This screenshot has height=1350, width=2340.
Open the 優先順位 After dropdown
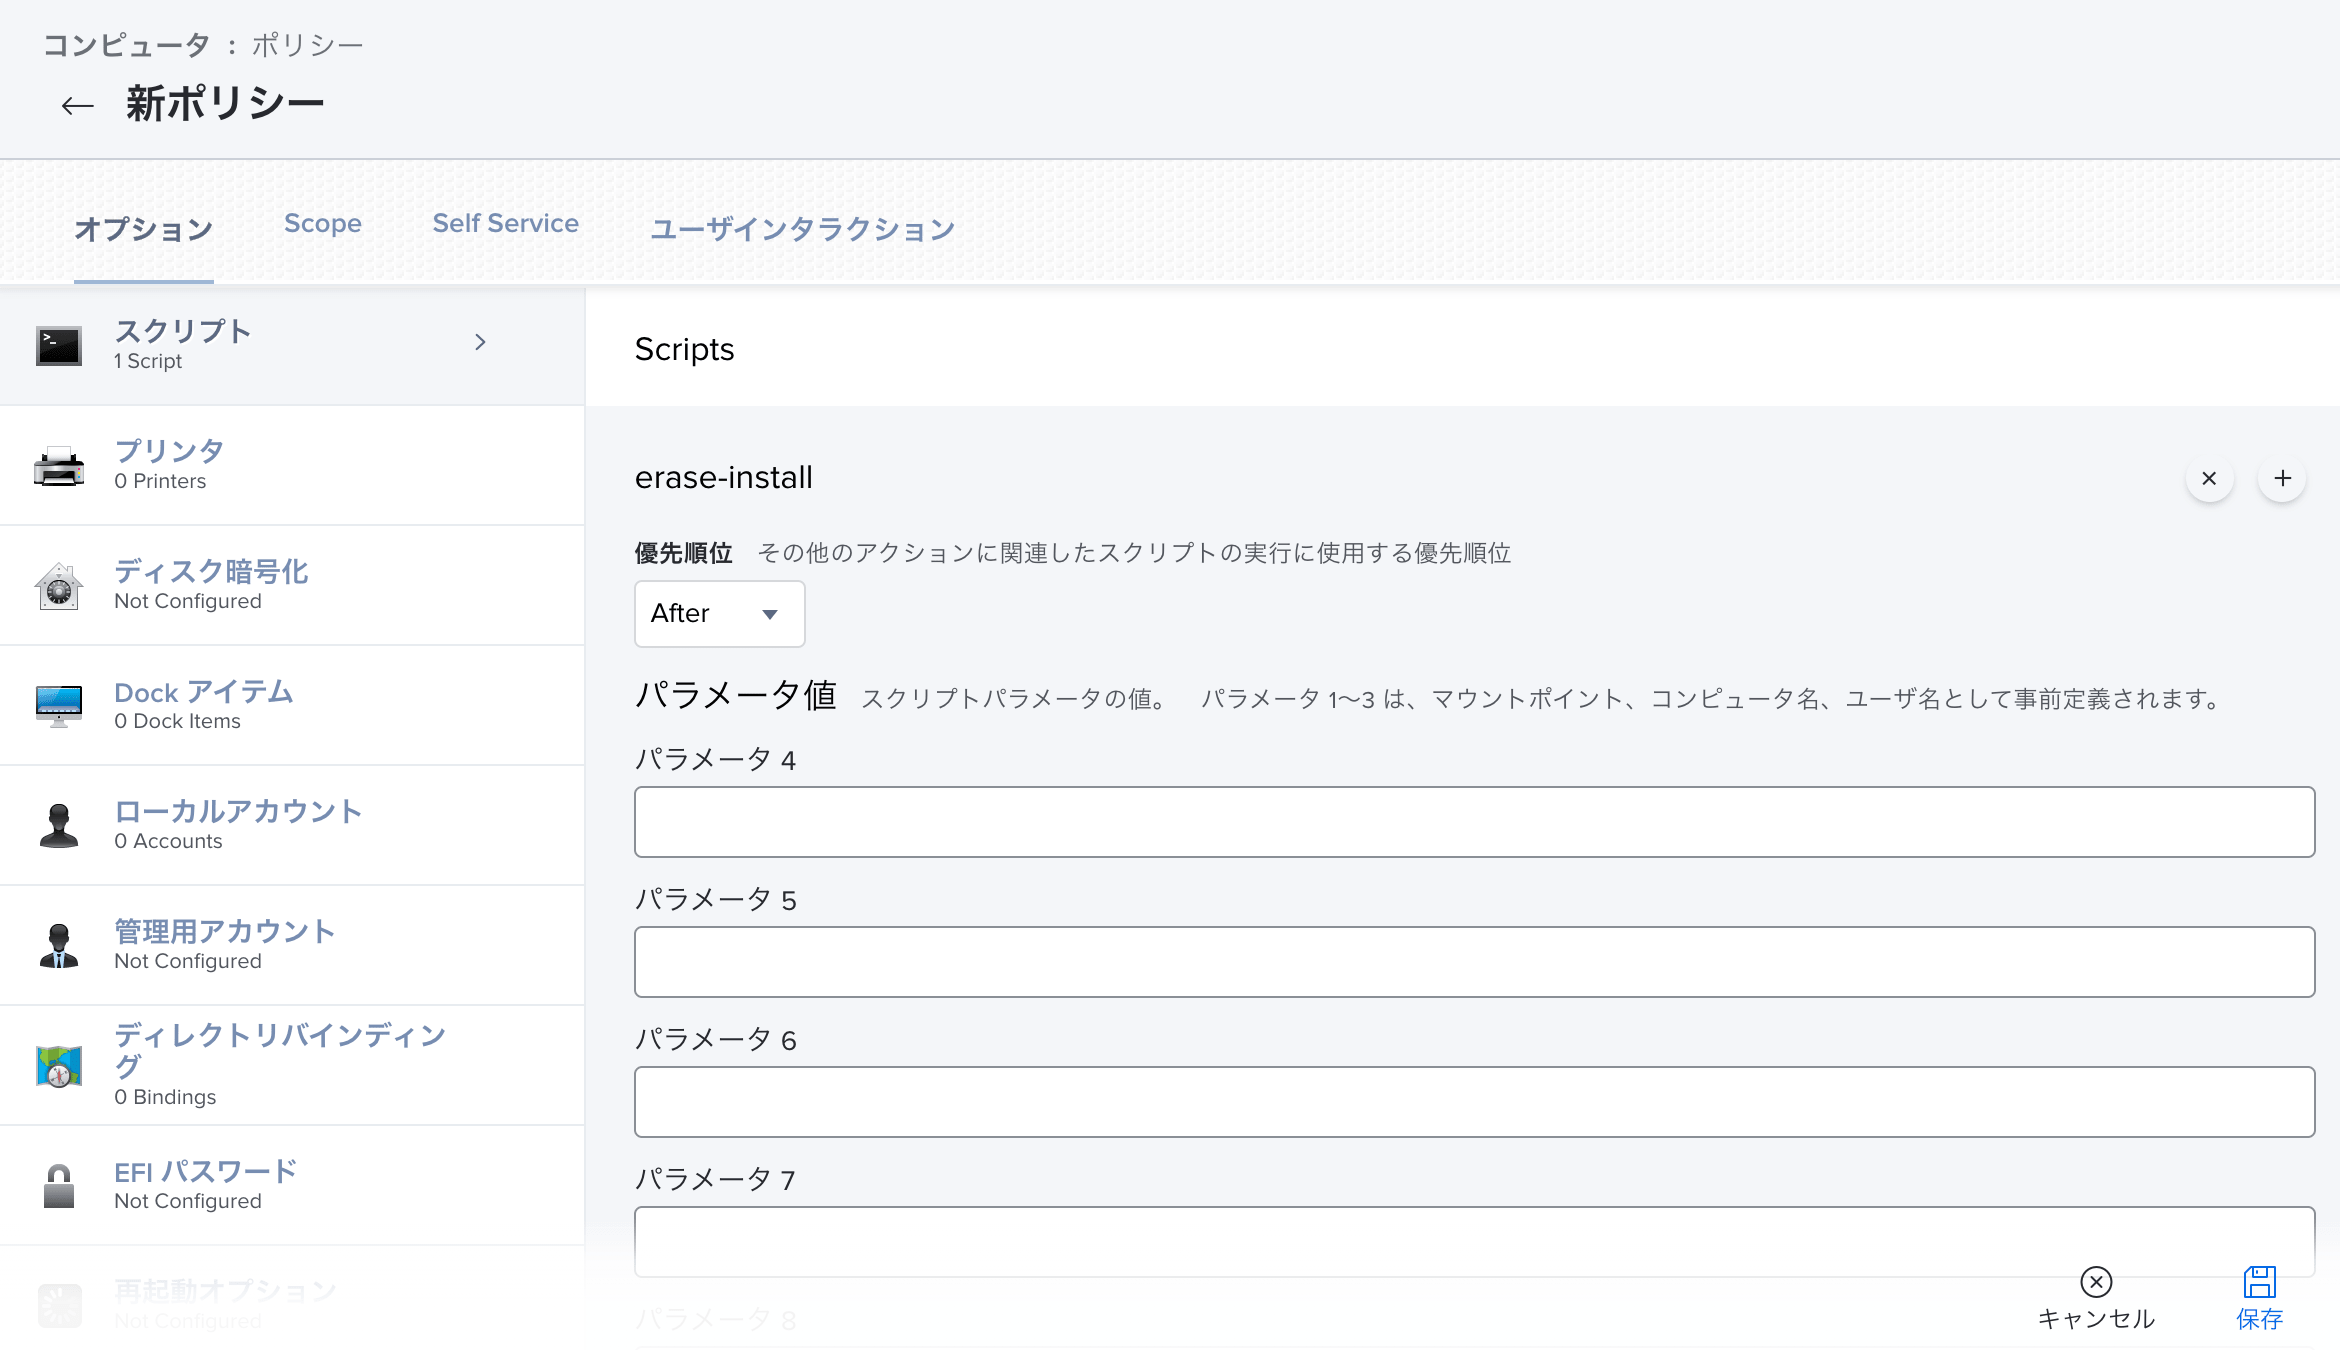pyautogui.click(x=719, y=614)
